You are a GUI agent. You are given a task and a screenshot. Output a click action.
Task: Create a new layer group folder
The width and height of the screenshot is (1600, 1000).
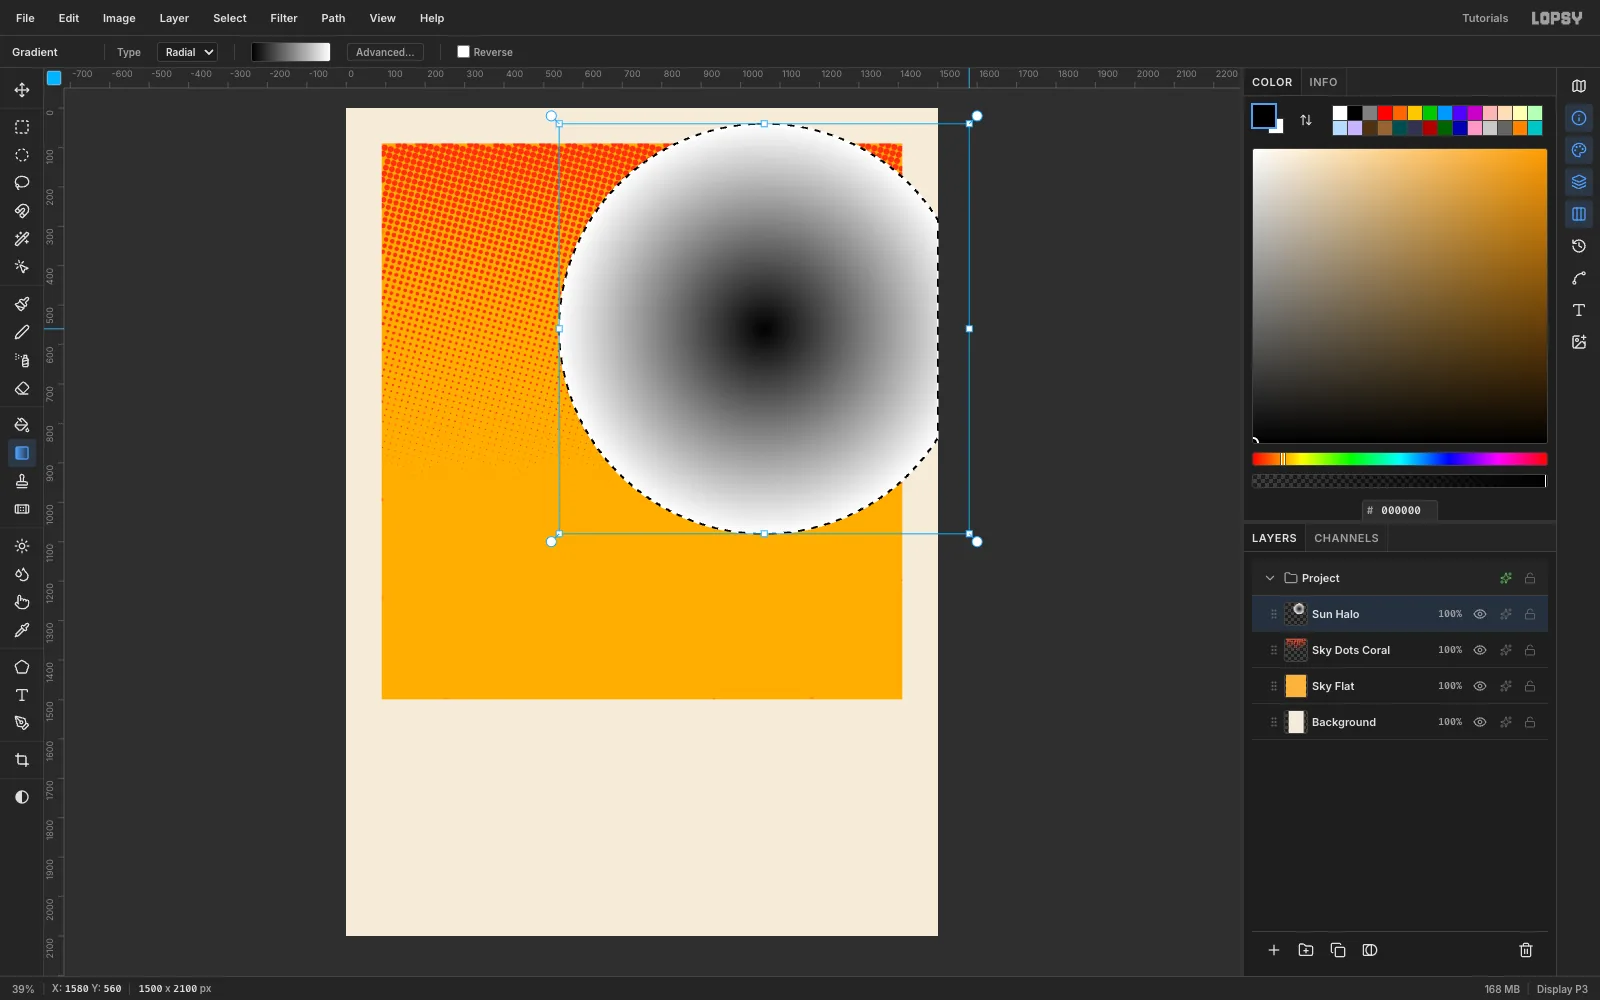tap(1306, 950)
